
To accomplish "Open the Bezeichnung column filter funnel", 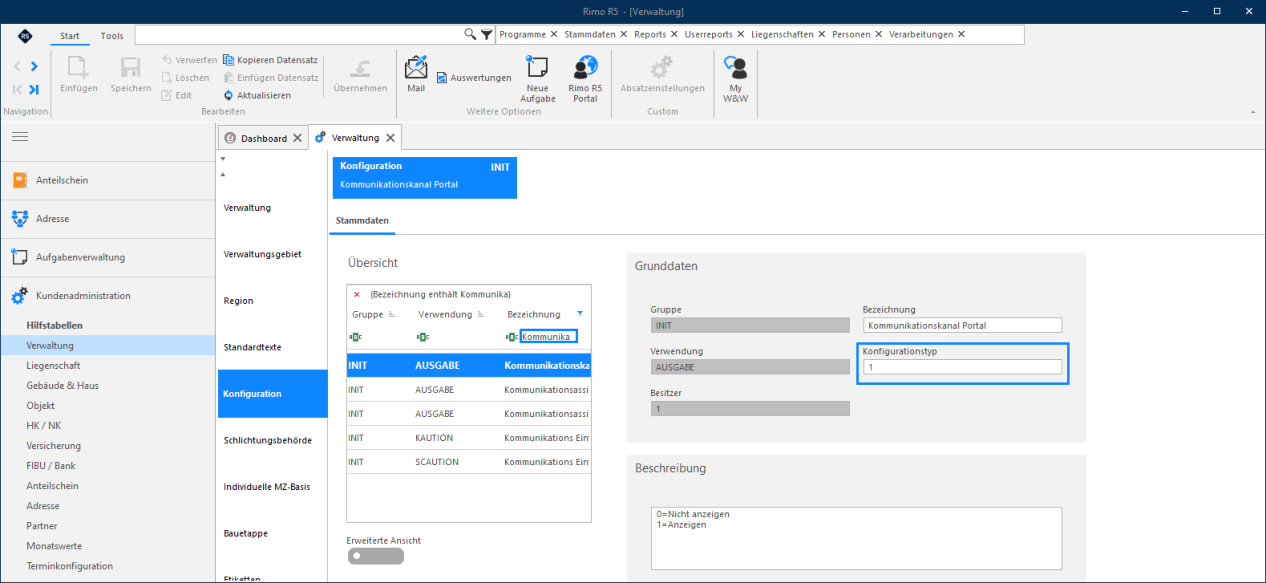I will pos(580,314).
